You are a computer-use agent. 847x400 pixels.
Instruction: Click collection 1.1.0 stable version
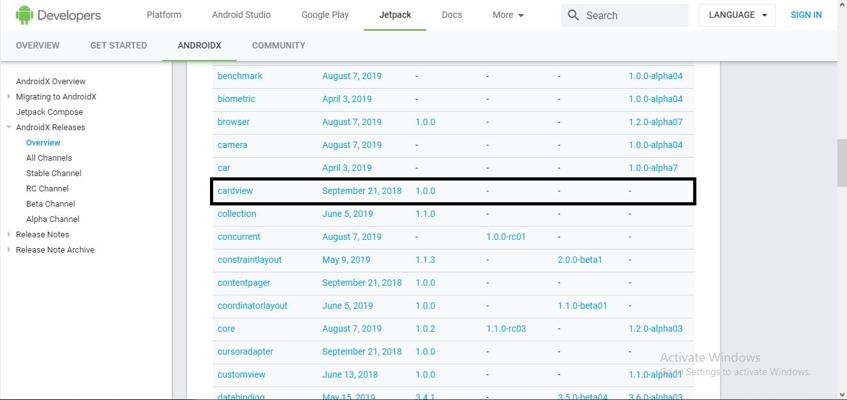(x=425, y=214)
